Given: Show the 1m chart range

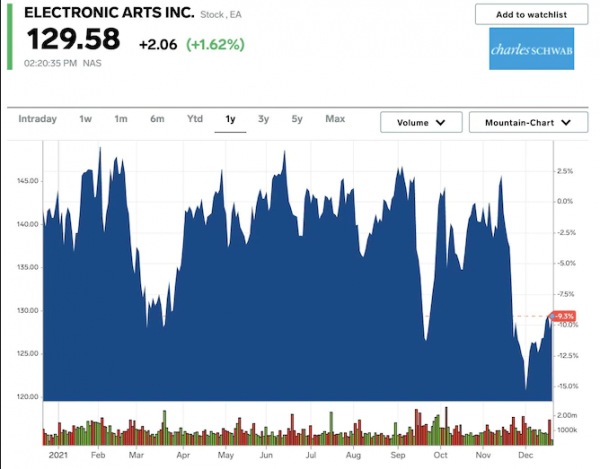Looking at the screenshot, I should point(121,119).
